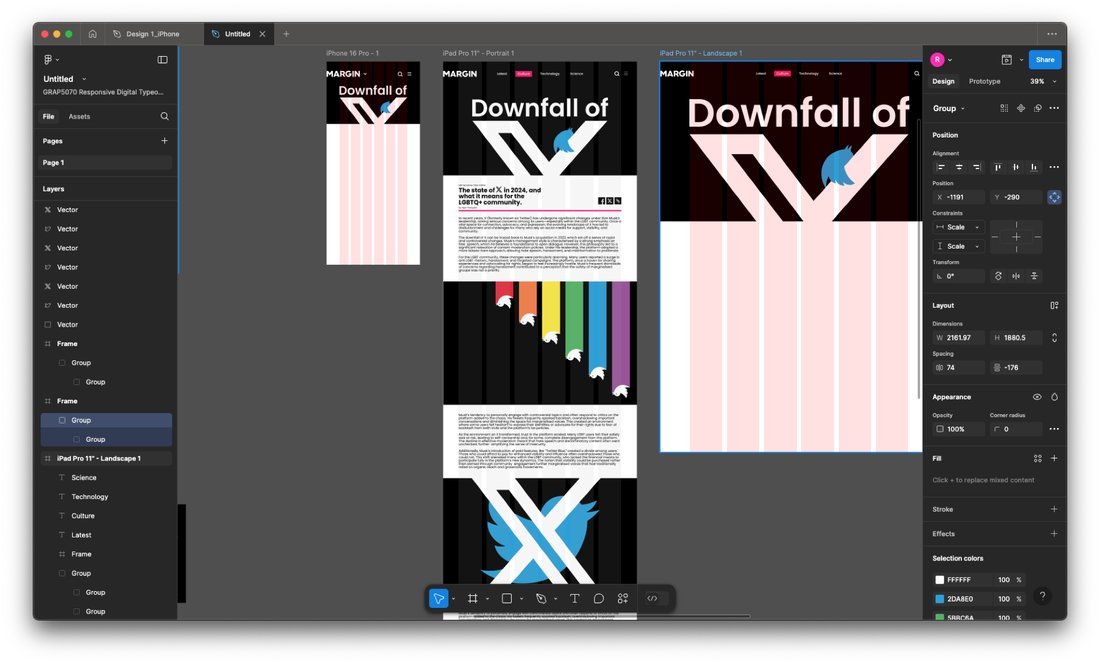Open the zoom level 39% dropdown
The height and width of the screenshot is (664, 1100).
[1042, 81]
